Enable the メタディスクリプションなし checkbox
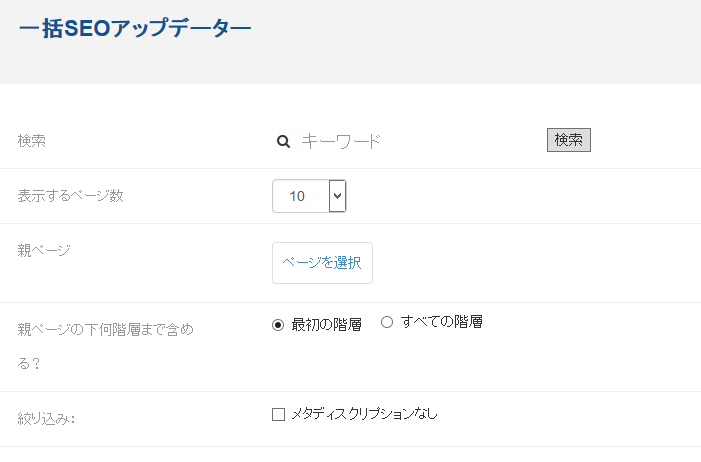701x462 pixels. pyautogui.click(x=278, y=415)
